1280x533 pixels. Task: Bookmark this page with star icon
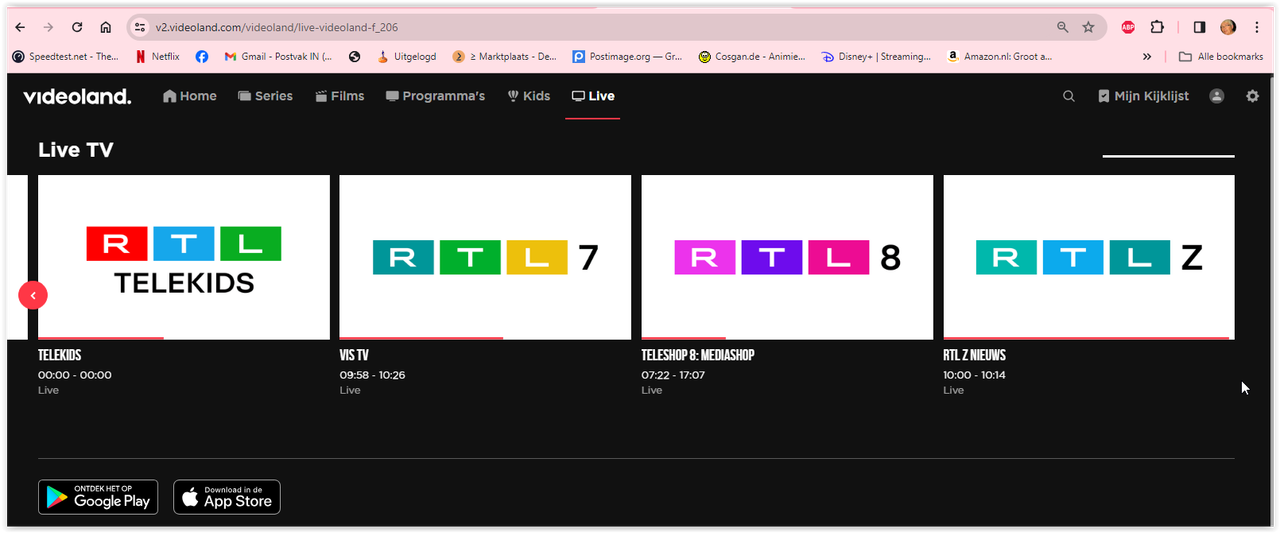click(1088, 27)
